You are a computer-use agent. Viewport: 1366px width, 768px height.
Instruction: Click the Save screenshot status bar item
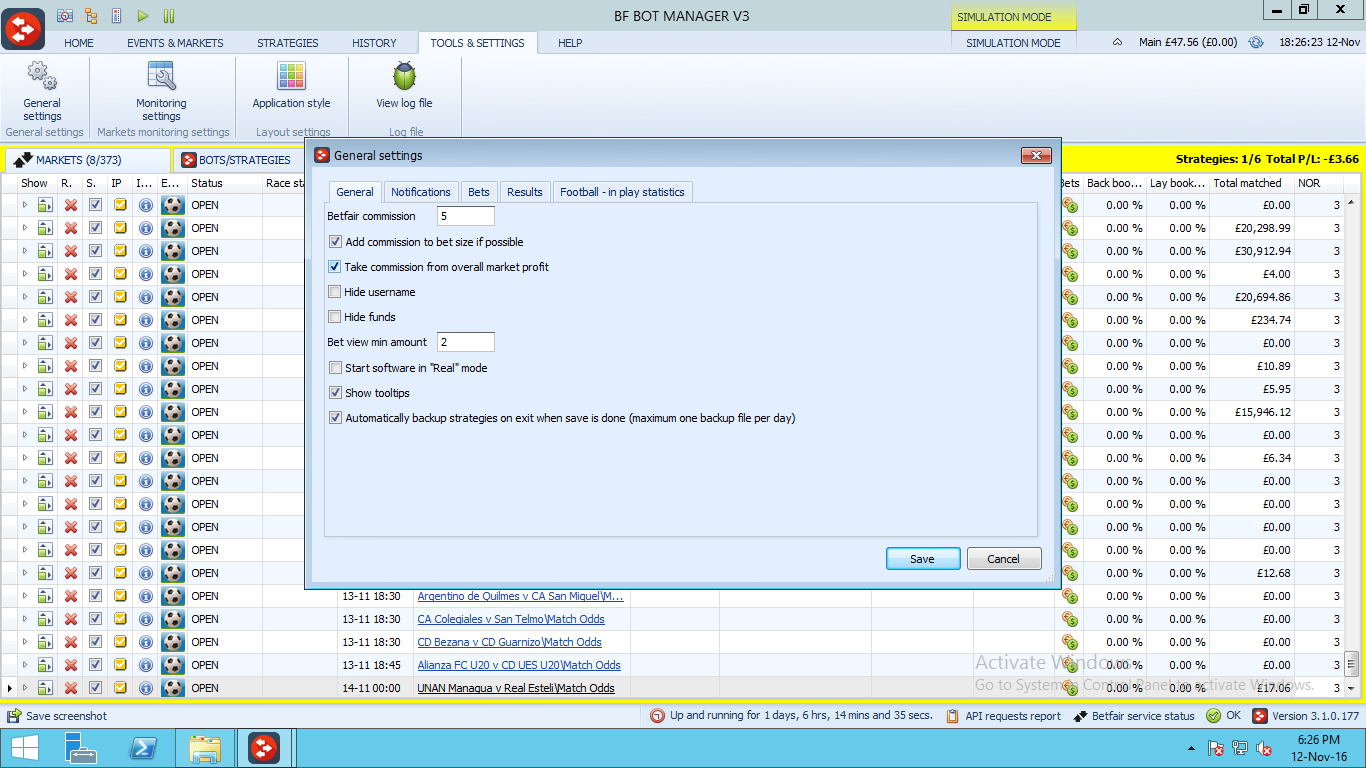tap(57, 716)
